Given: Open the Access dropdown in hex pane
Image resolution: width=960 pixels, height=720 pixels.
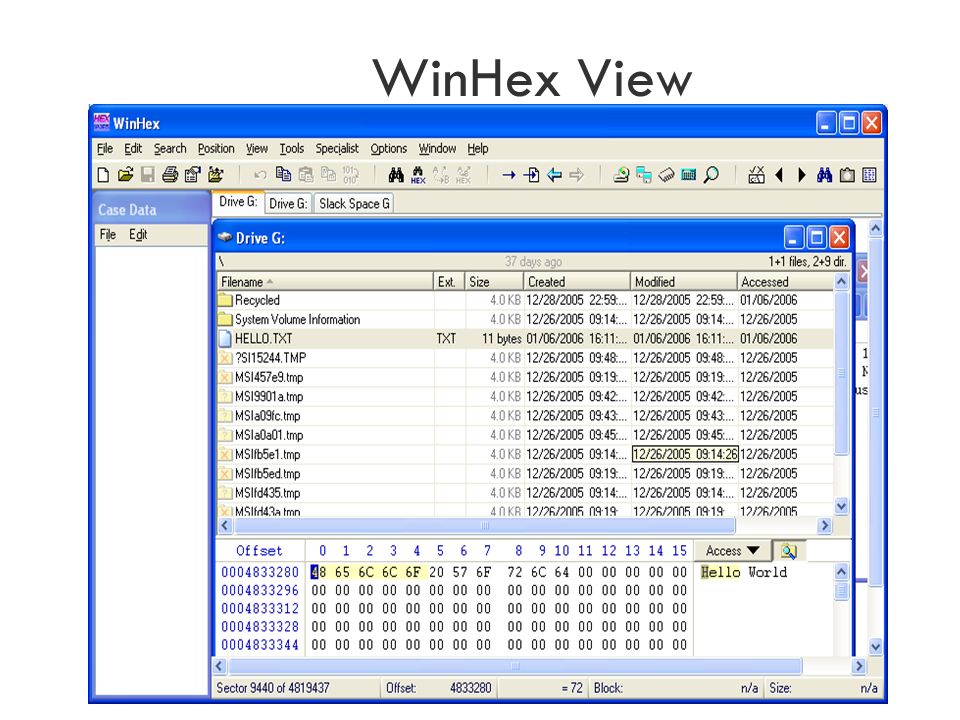Looking at the screenshot, I should [x=733, y=551].
